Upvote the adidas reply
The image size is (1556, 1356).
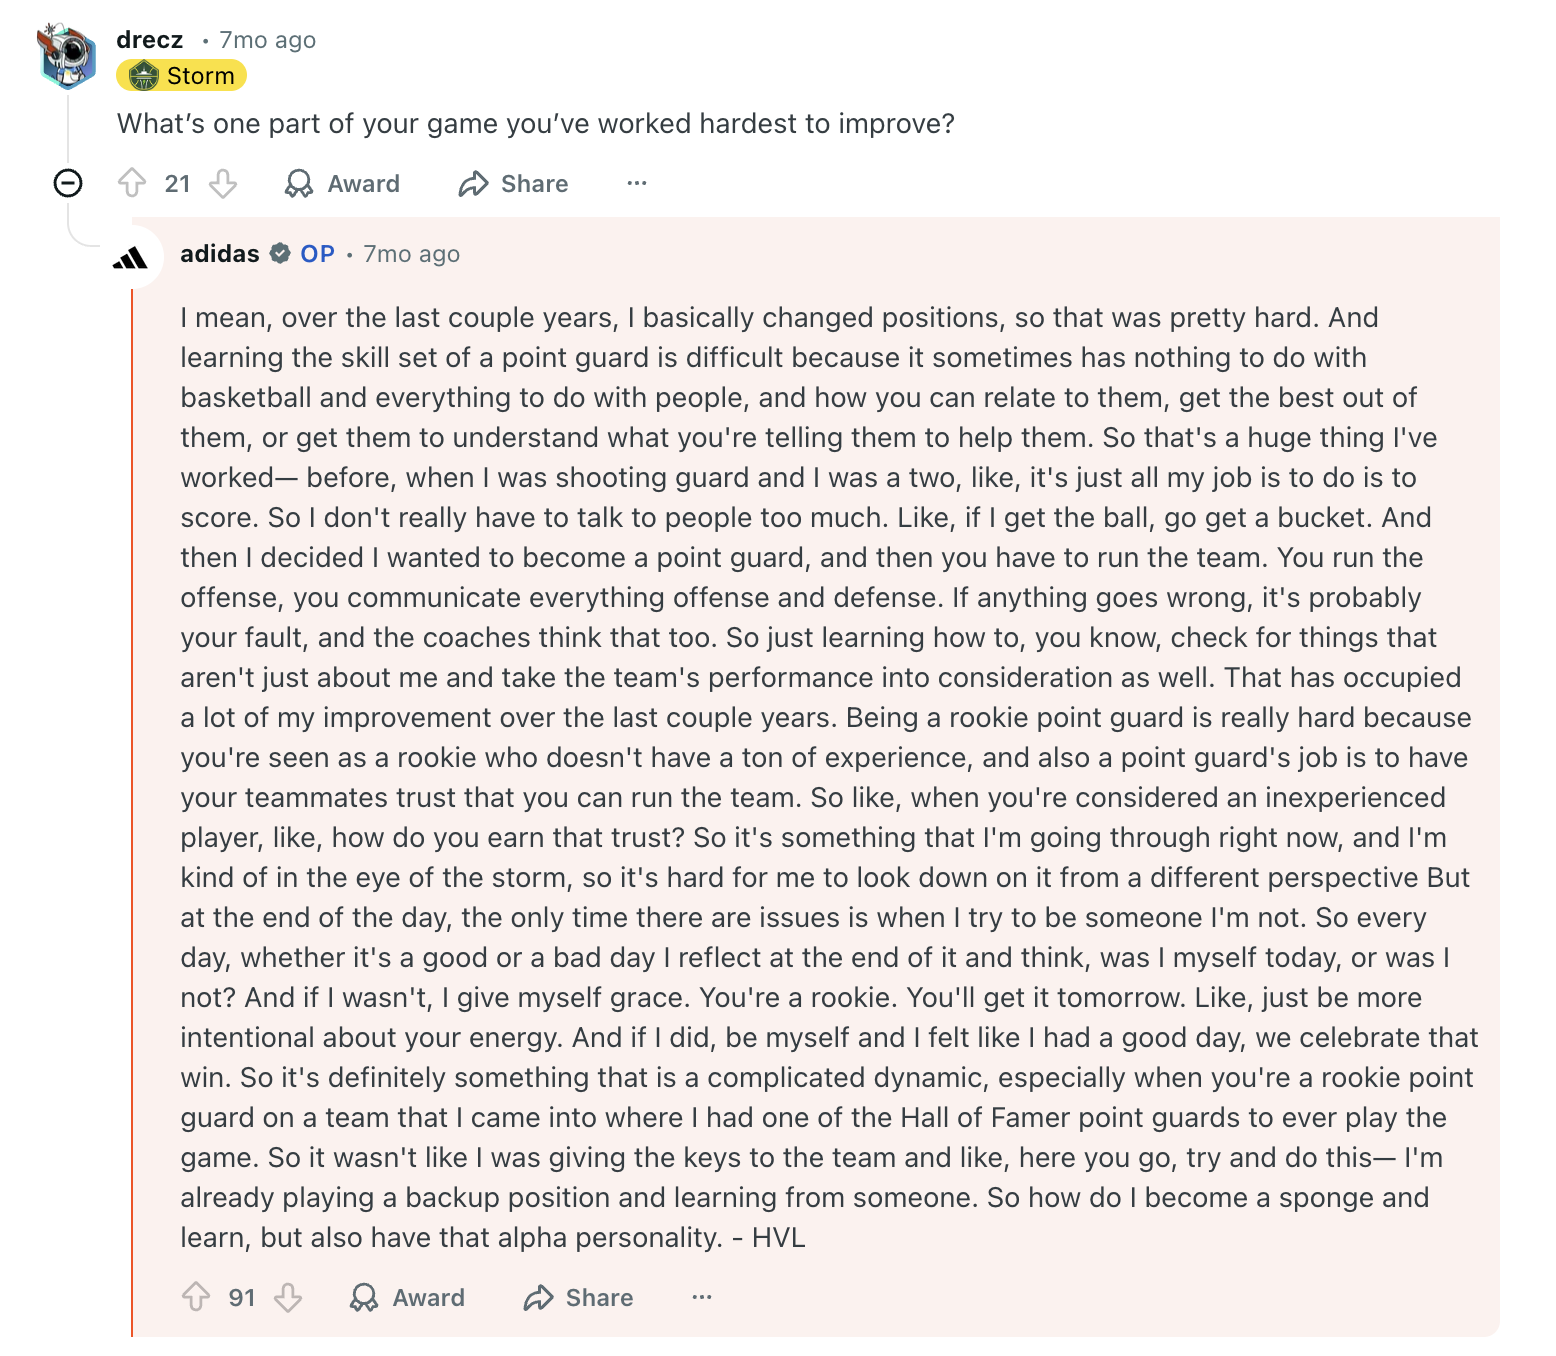coord(196,1297)
